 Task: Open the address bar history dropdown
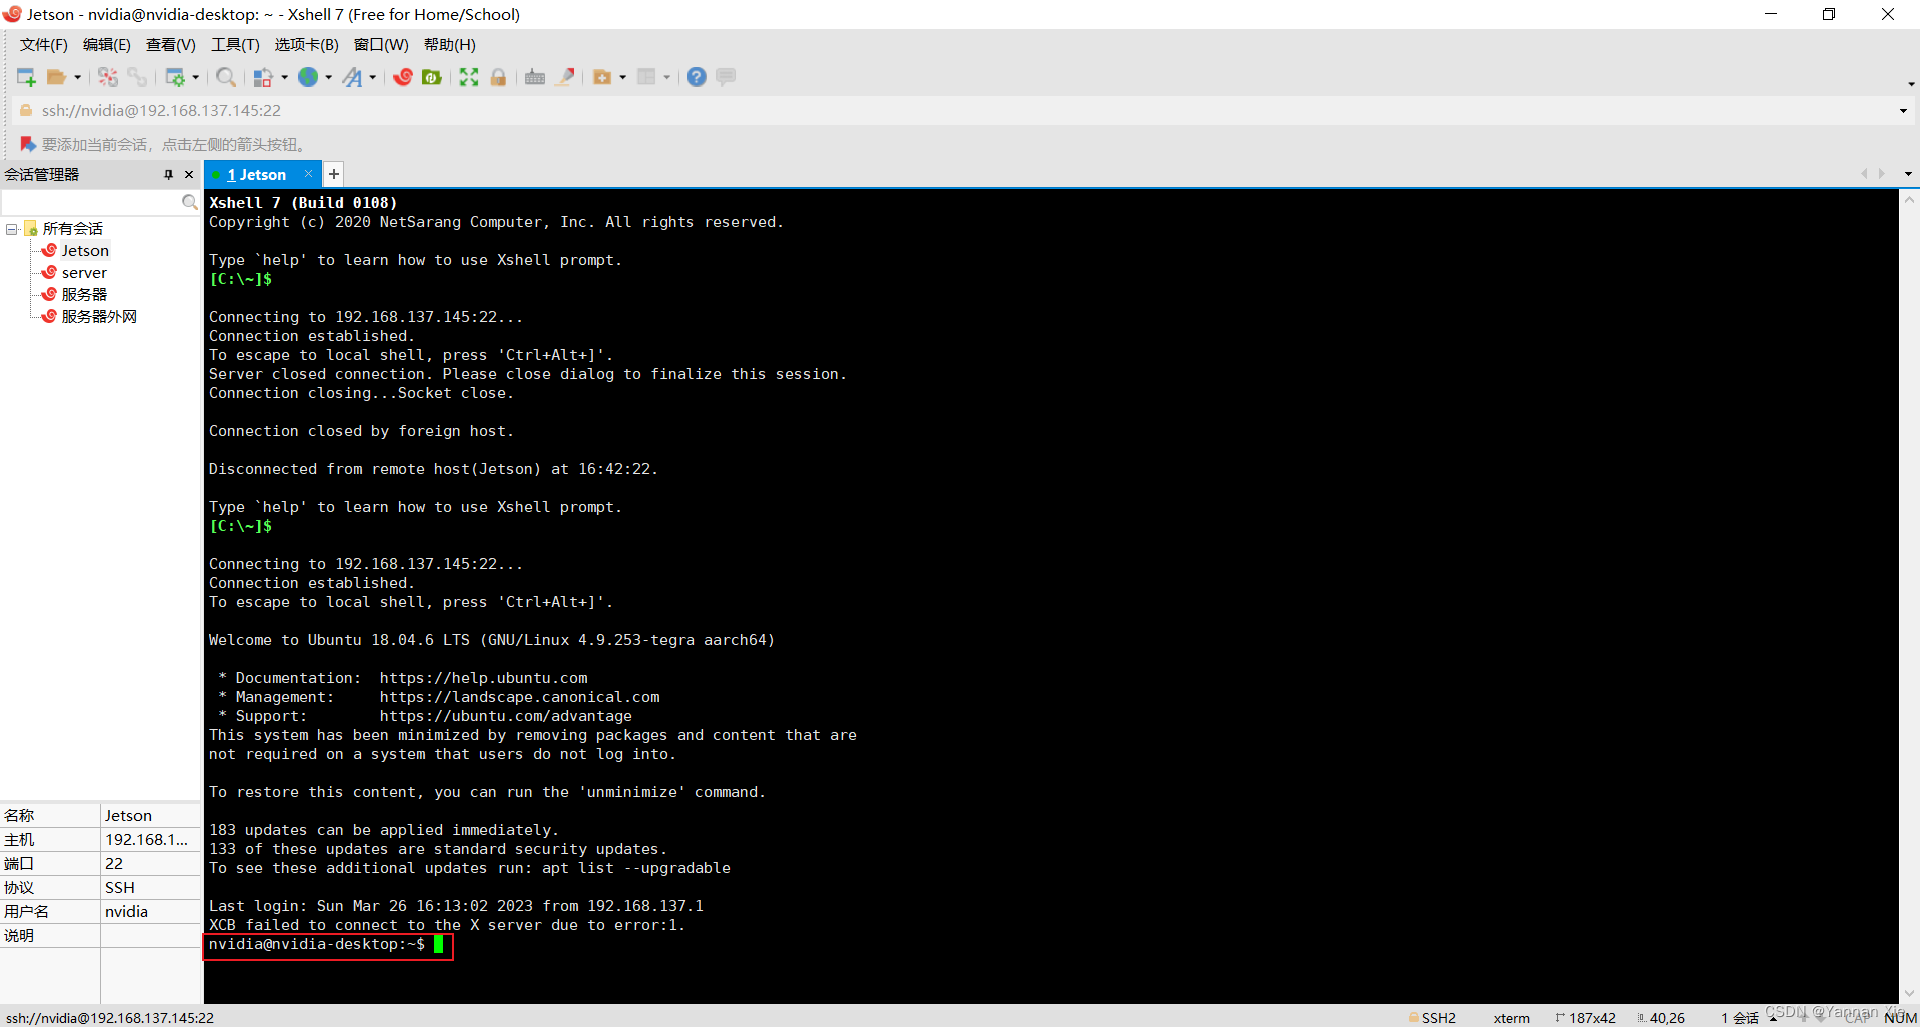point(1904,110)
